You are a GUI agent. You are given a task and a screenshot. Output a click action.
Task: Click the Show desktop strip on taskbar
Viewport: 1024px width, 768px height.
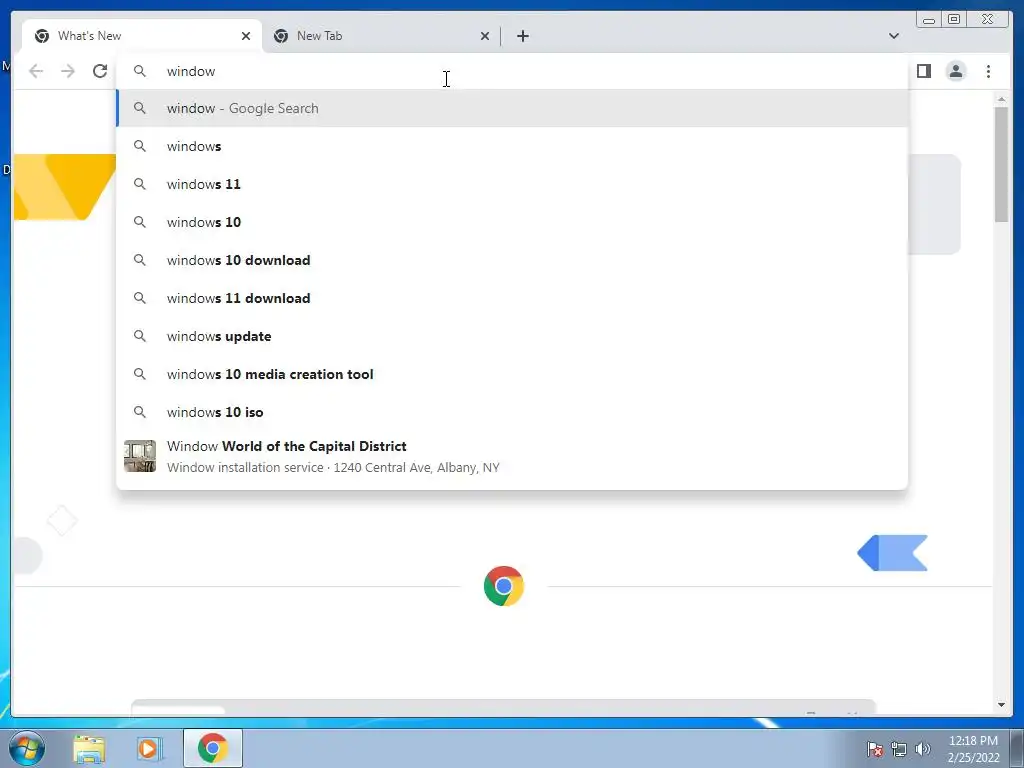(1017, 748)
